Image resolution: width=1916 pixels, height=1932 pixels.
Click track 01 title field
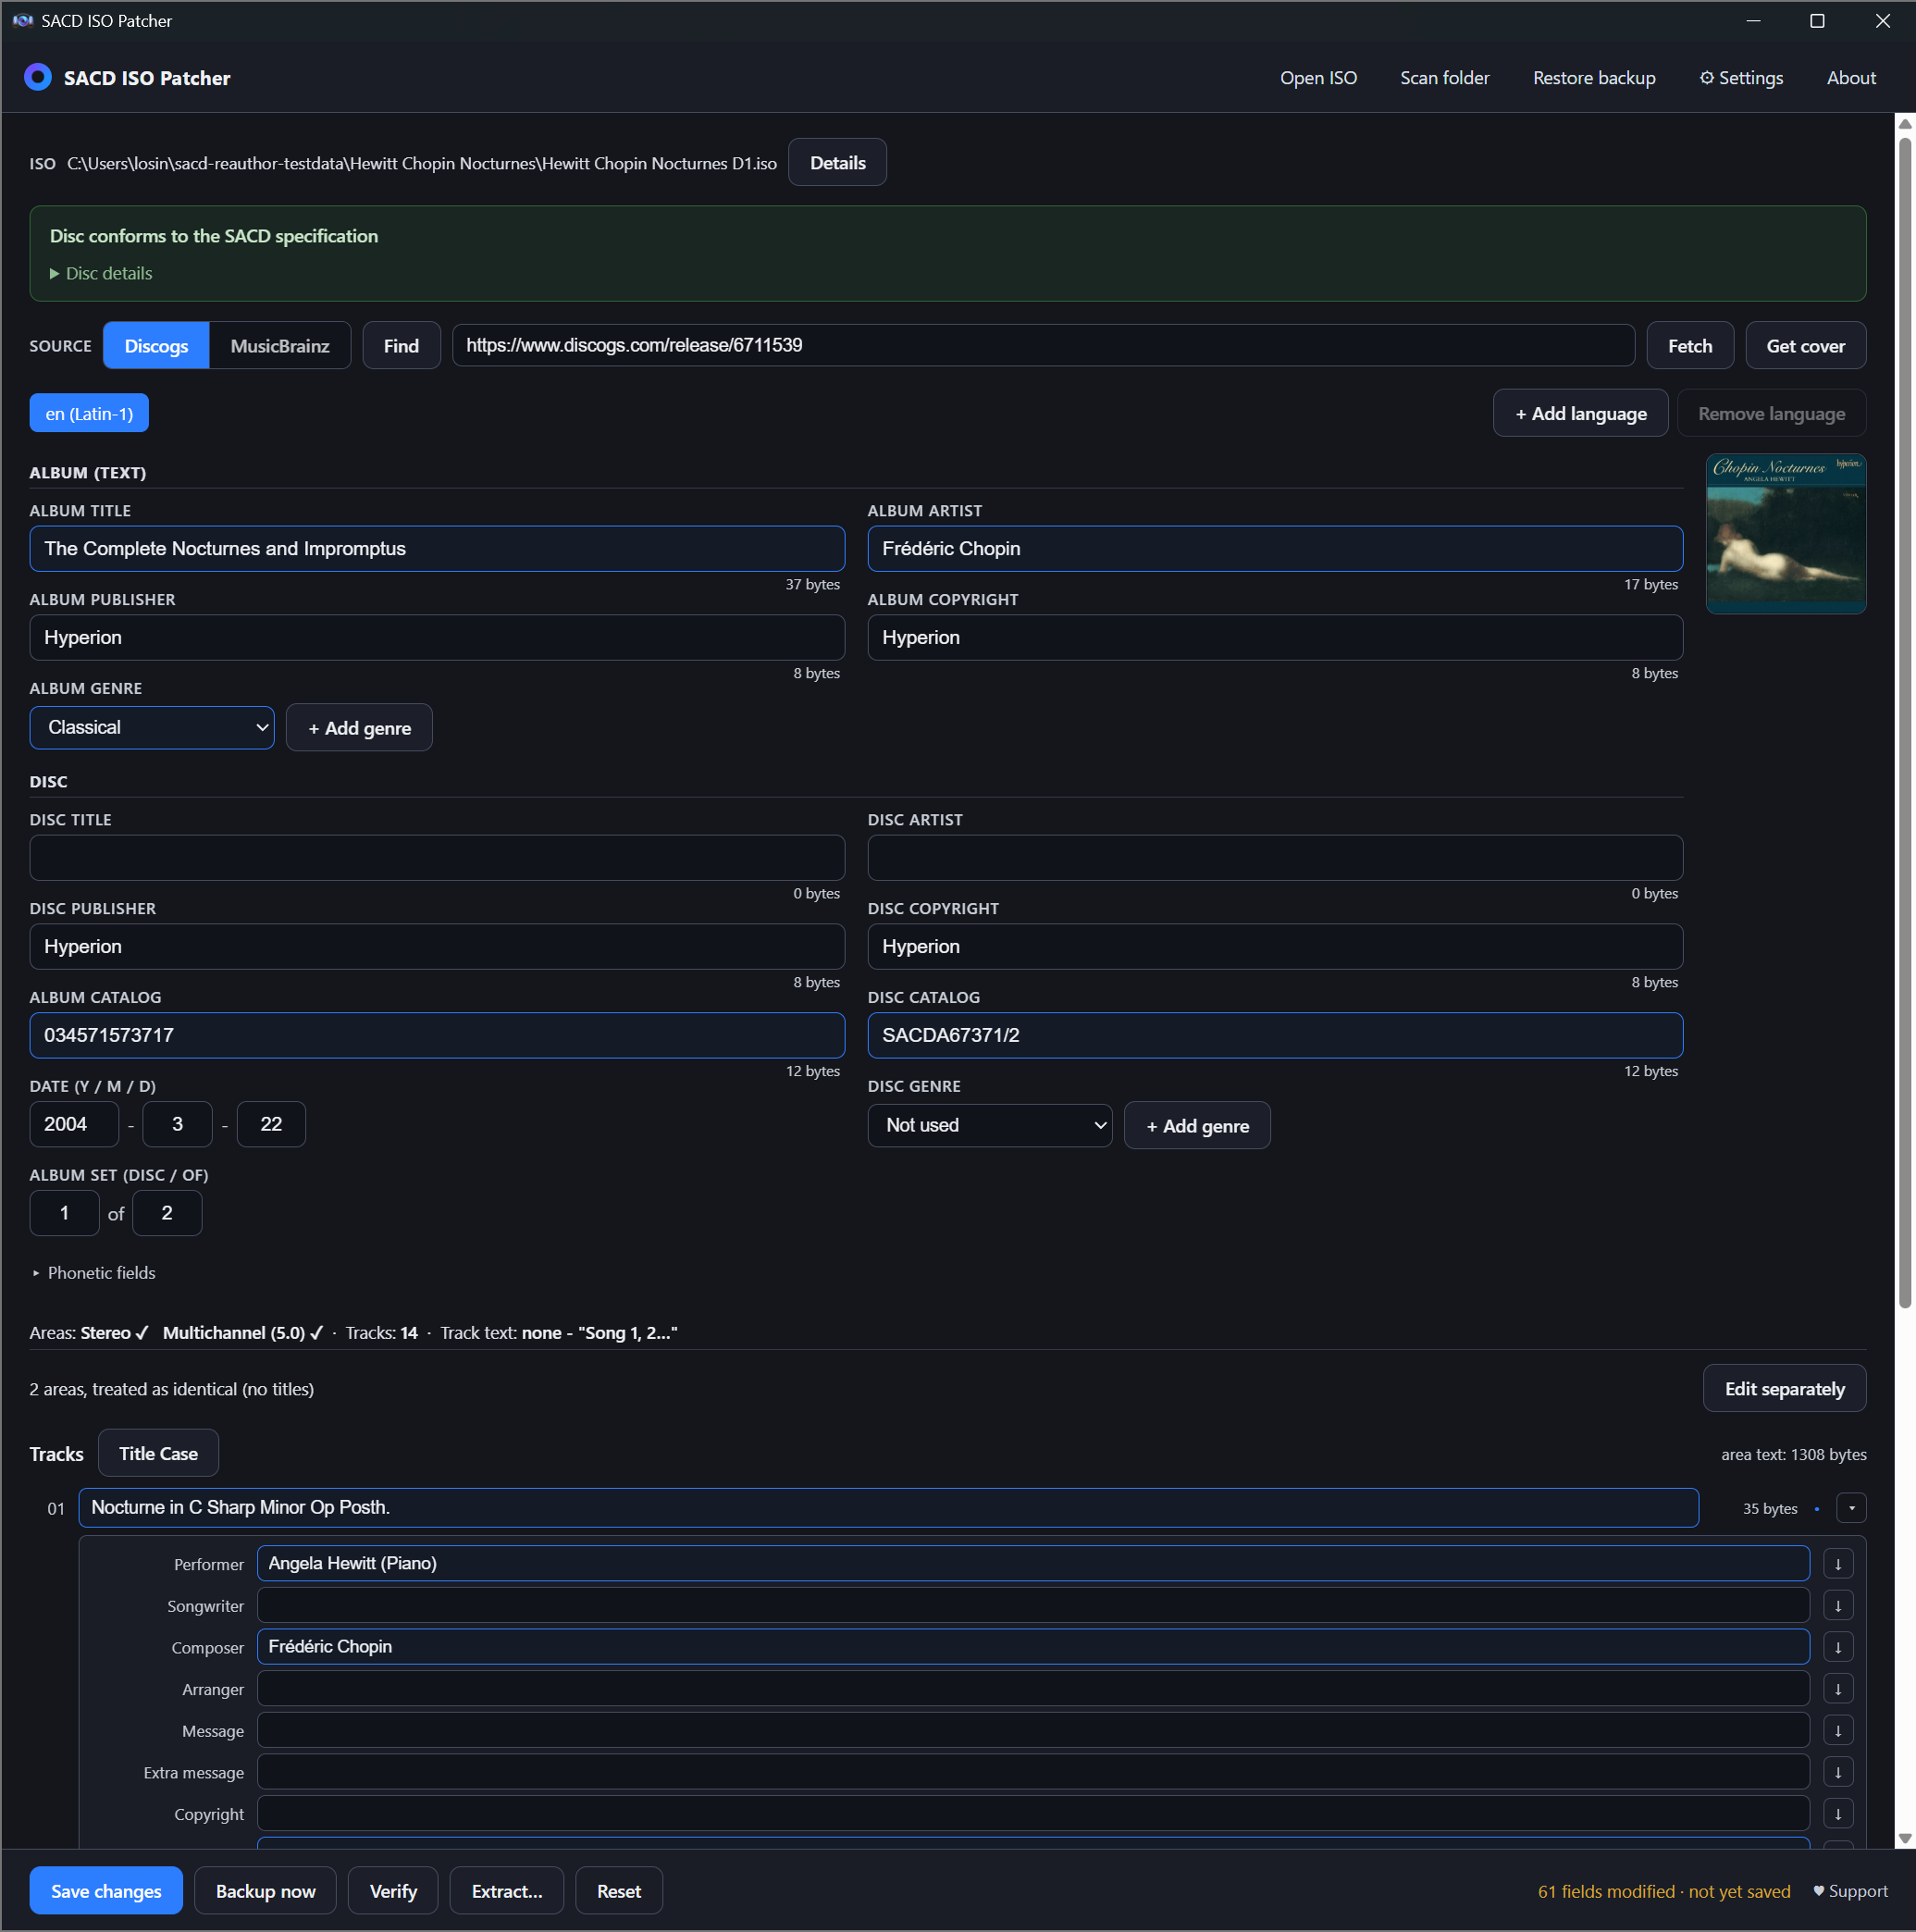pyautogui.click(x=888, y=1508)
